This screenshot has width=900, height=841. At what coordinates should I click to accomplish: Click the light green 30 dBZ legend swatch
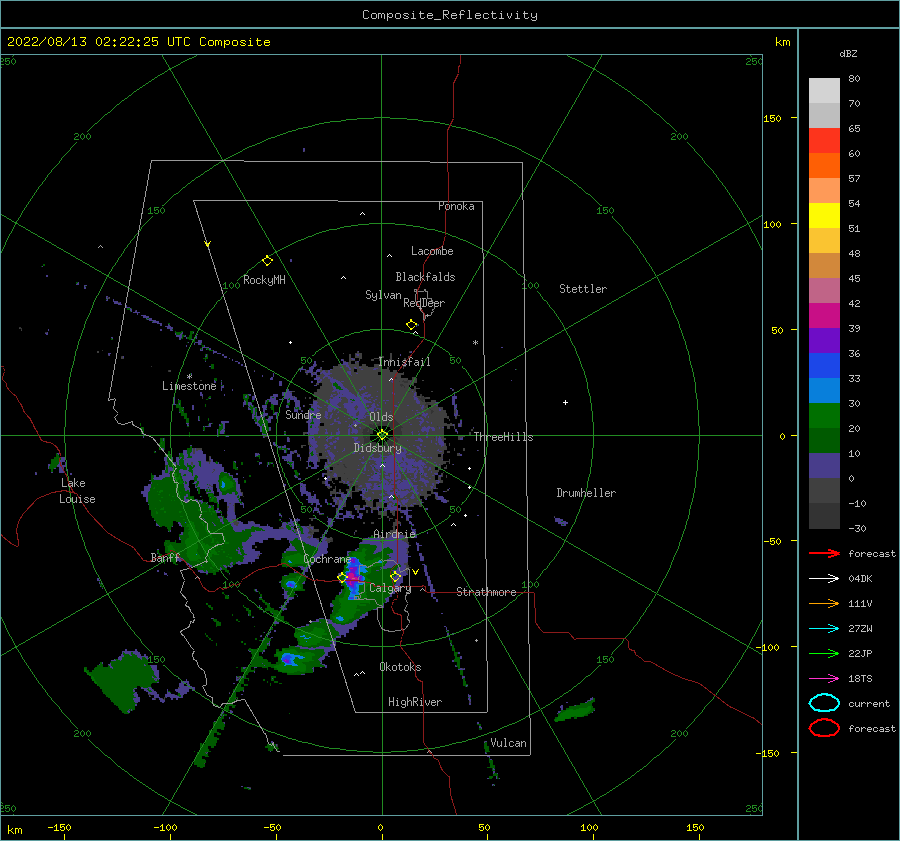coord(824,415)
